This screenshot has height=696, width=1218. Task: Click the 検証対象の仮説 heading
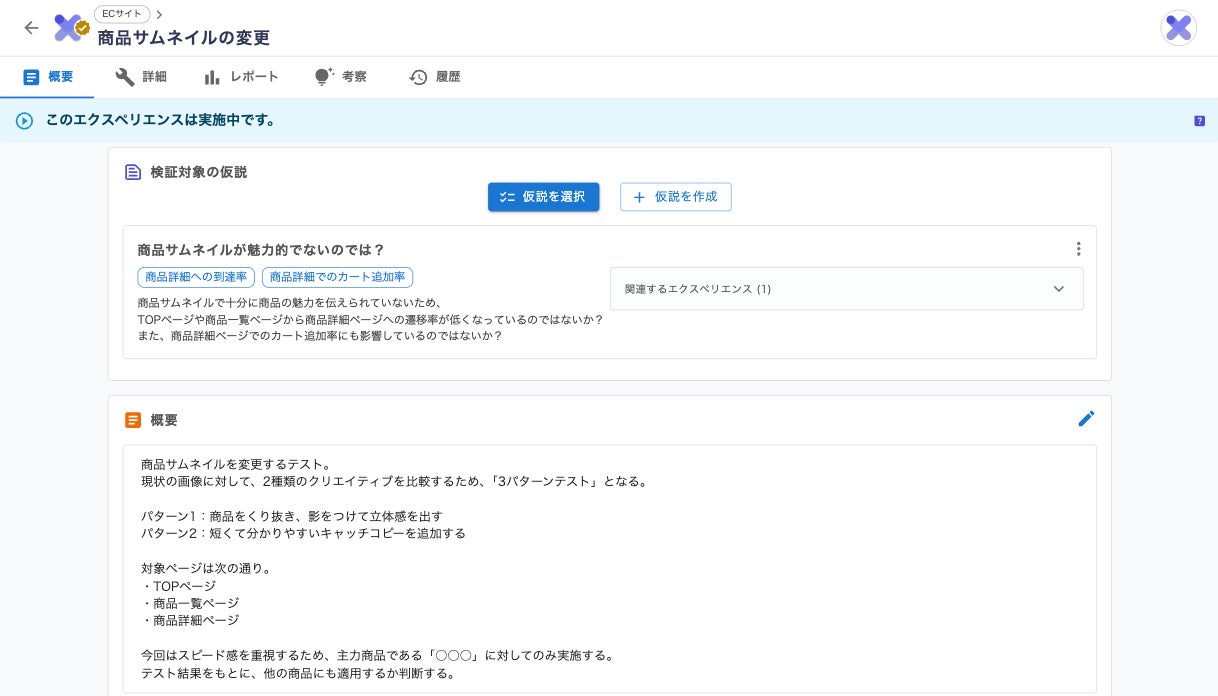[199, 172]
